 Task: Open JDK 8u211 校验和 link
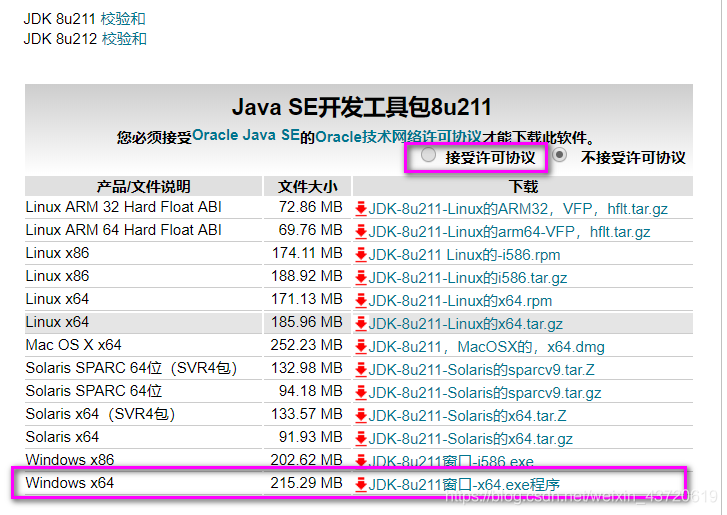click(x=123, y=19)
